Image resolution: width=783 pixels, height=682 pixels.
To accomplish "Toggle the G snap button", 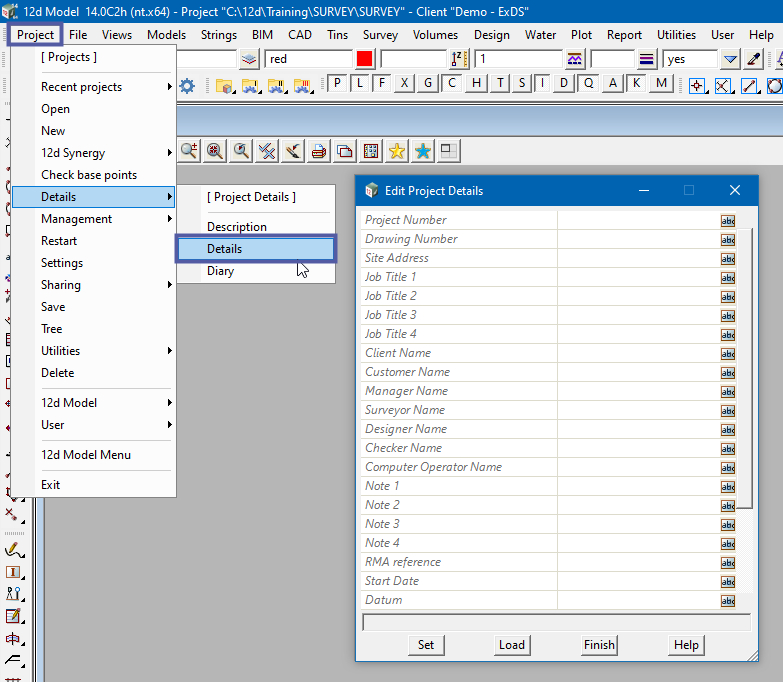I will click(427, 83).
